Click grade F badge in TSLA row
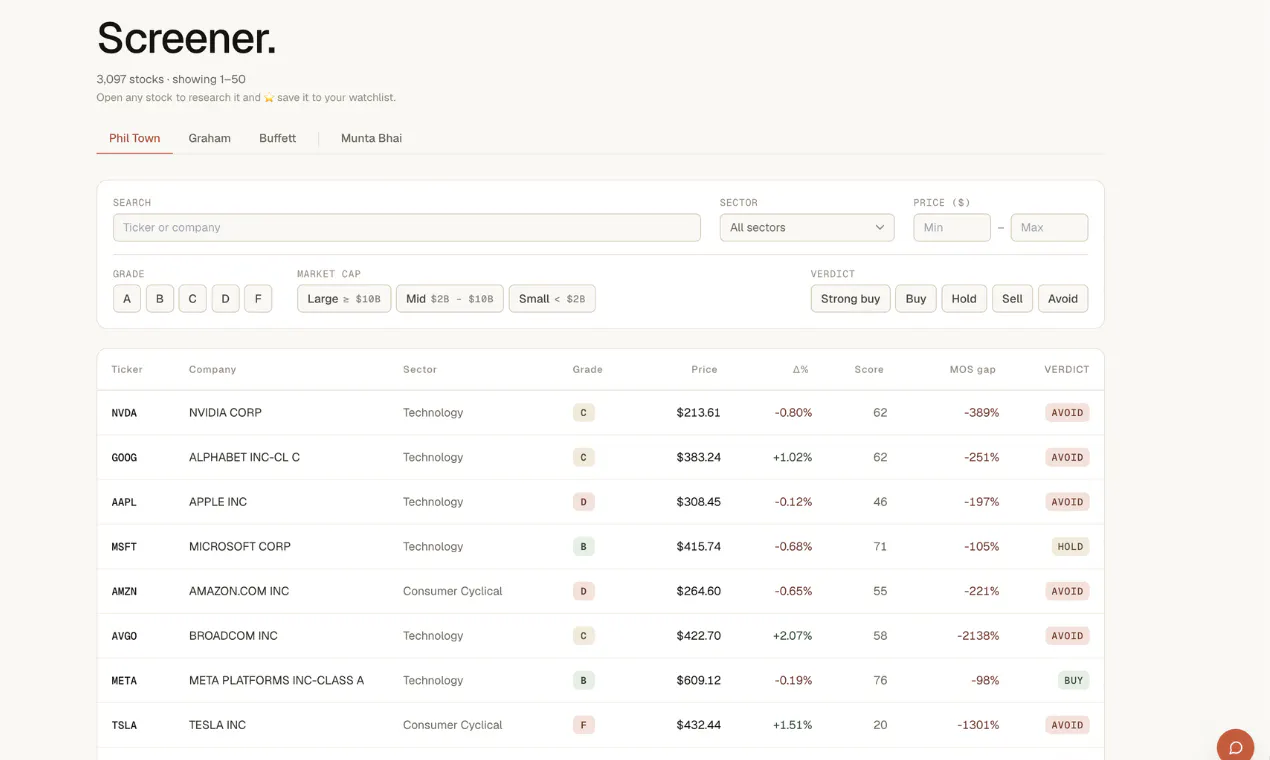1270x760 pixels. coord(584,725)
